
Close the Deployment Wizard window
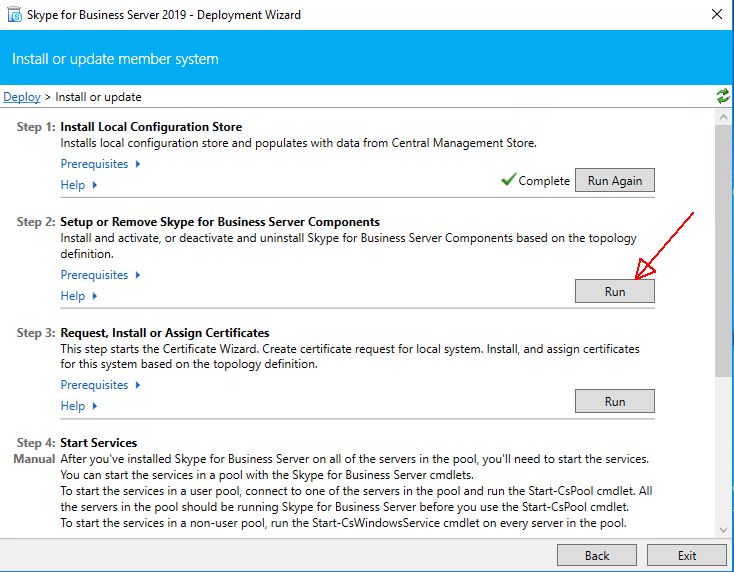716,14
